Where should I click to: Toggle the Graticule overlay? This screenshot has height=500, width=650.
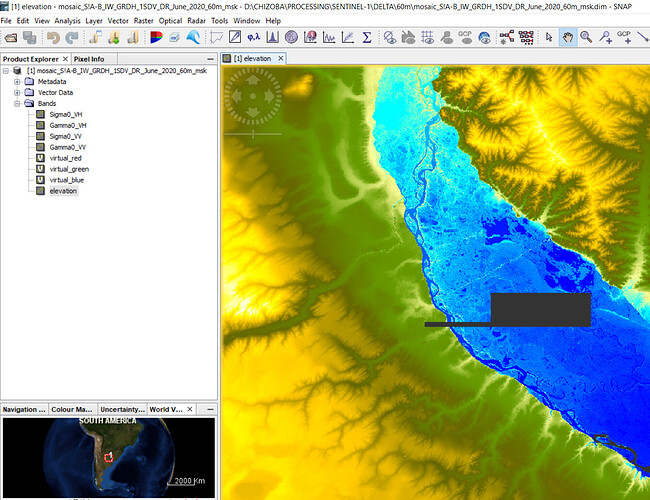427,37
